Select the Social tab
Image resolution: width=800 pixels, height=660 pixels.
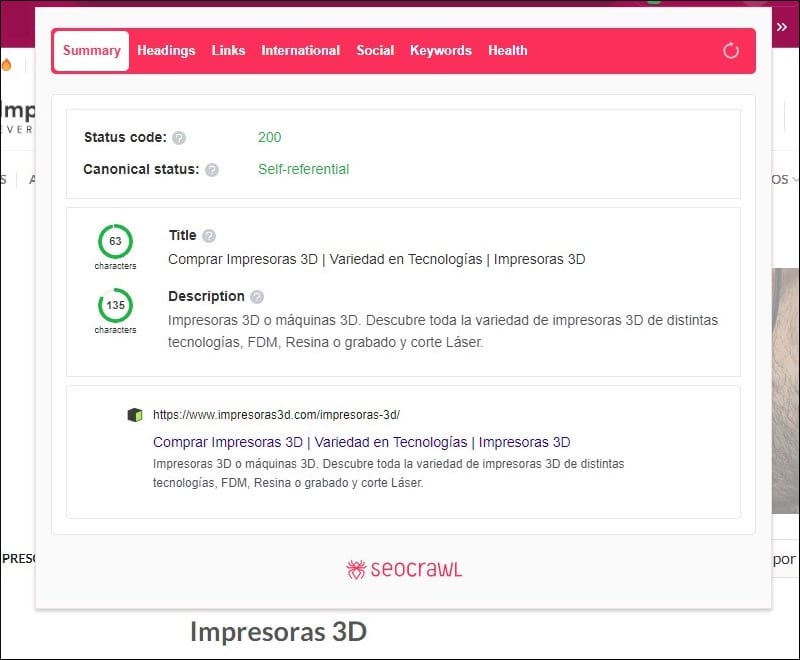(375, 50)
